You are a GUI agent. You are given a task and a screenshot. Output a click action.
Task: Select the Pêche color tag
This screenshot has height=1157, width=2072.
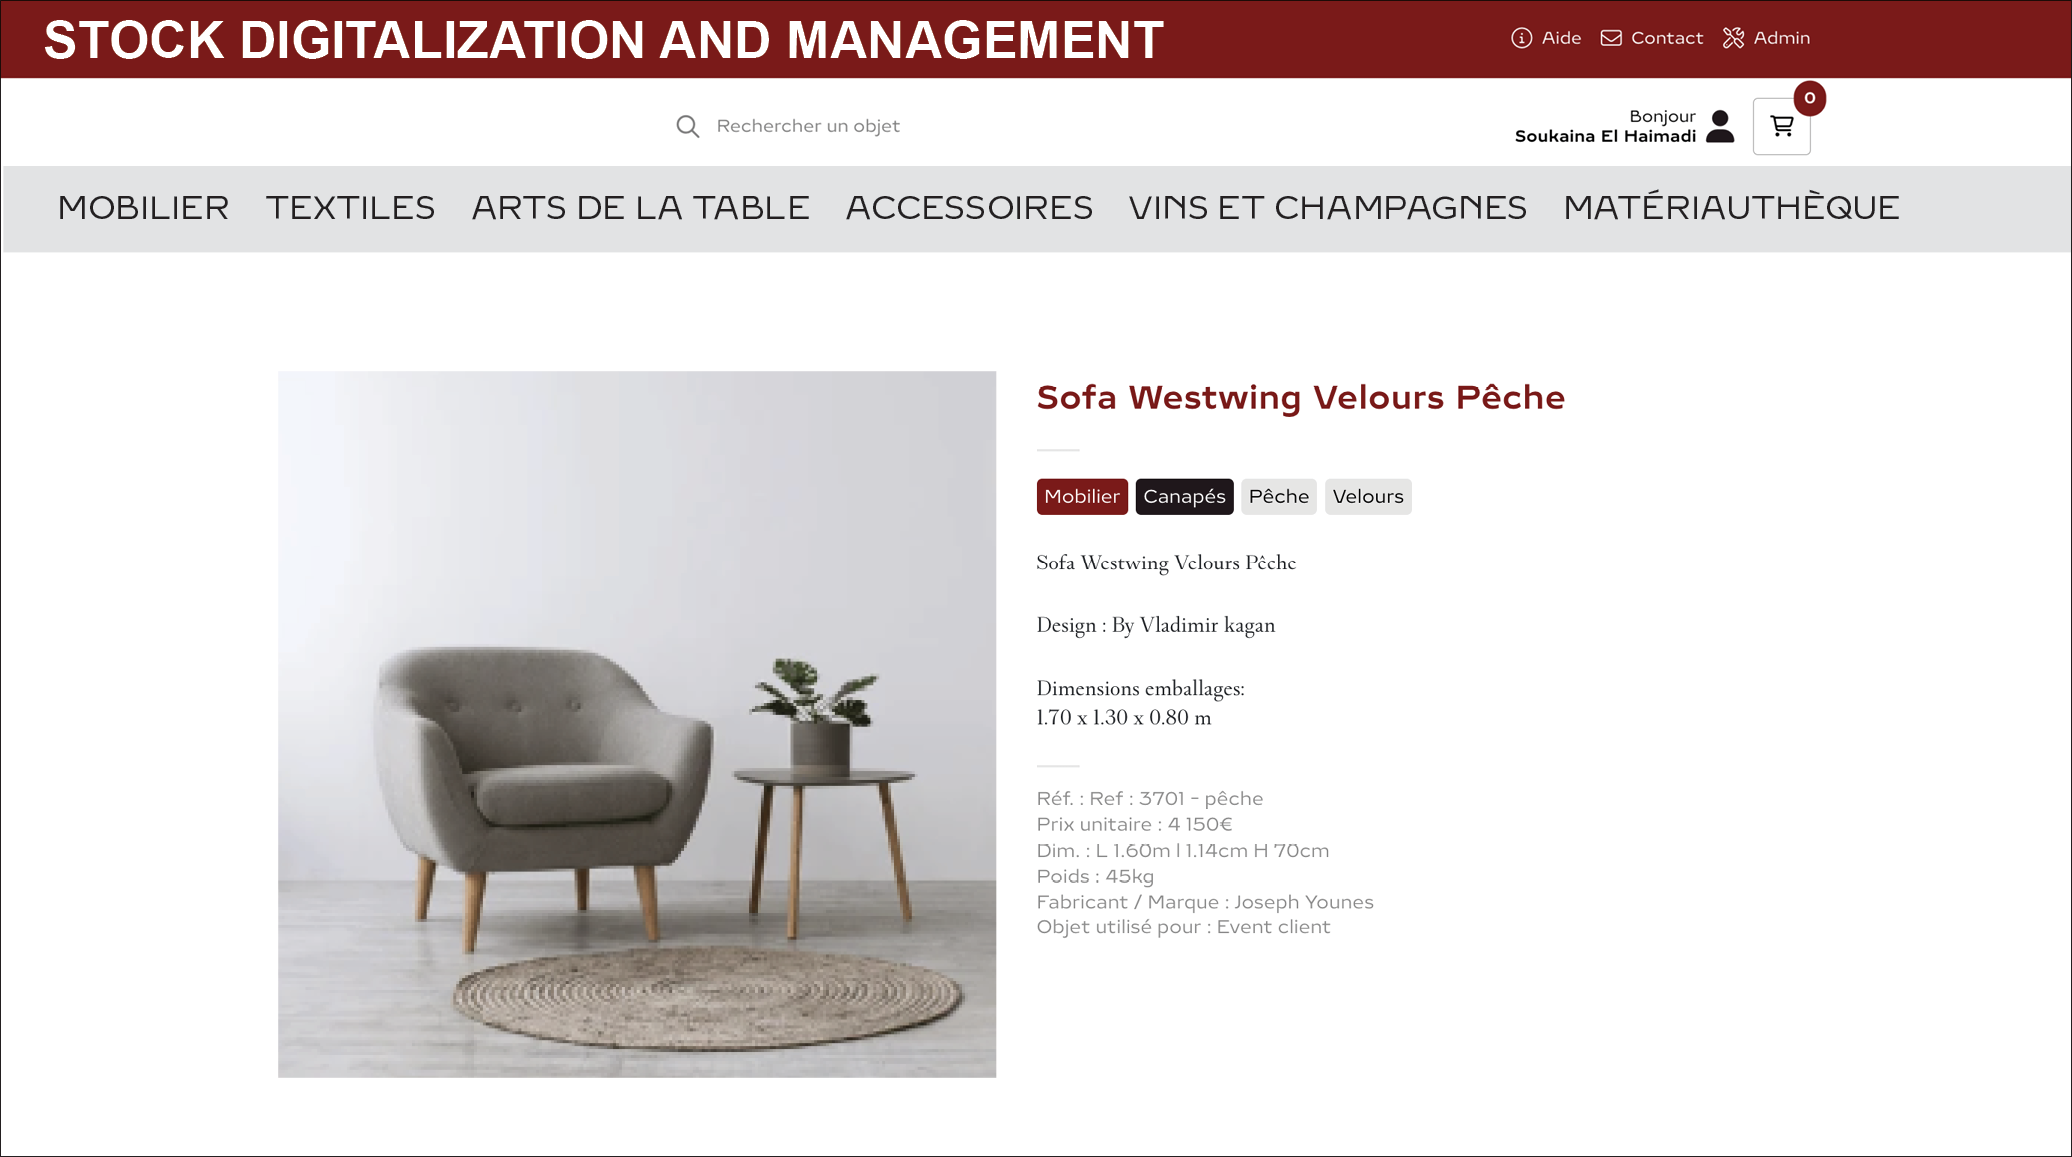pos(1278,497)
